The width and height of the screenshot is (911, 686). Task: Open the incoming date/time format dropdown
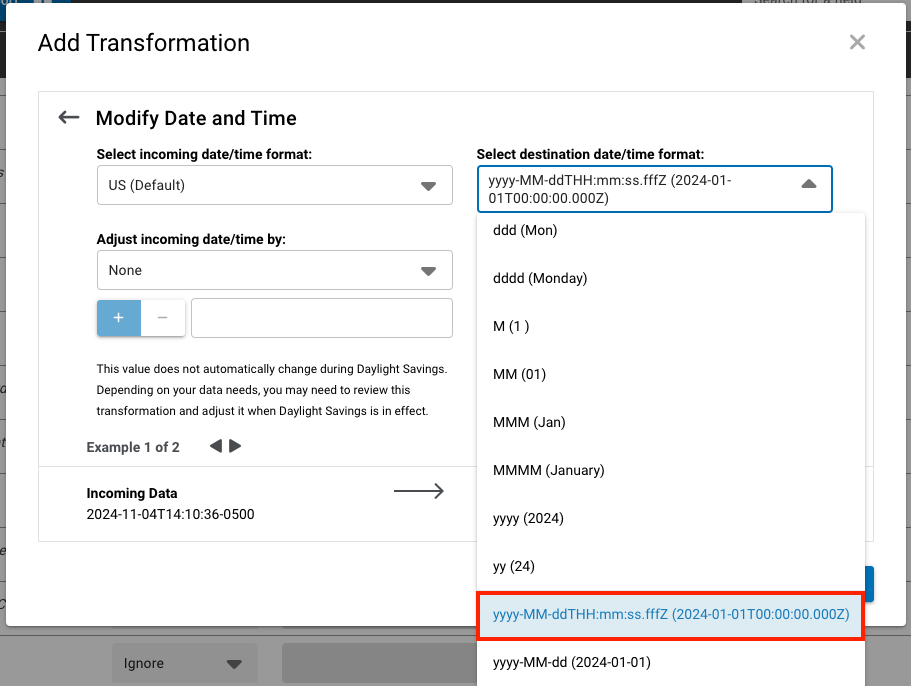(x=274, y=185)
